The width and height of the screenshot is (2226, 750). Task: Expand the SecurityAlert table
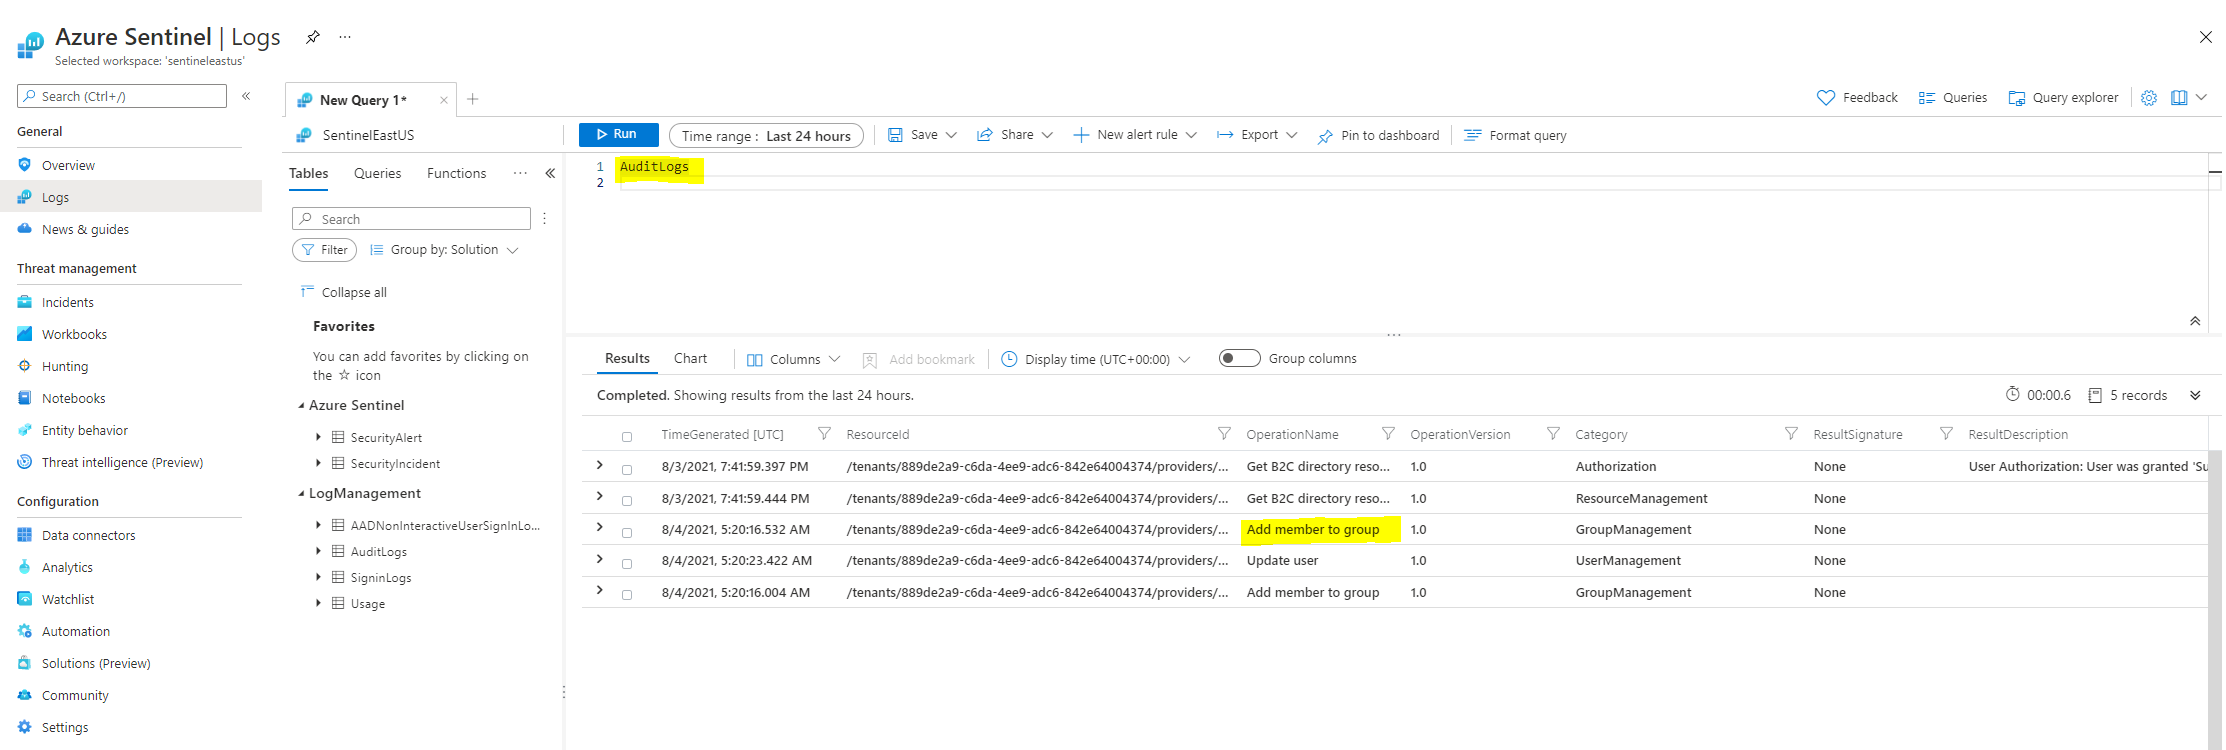pyautogui.click(x=318, y=437)
